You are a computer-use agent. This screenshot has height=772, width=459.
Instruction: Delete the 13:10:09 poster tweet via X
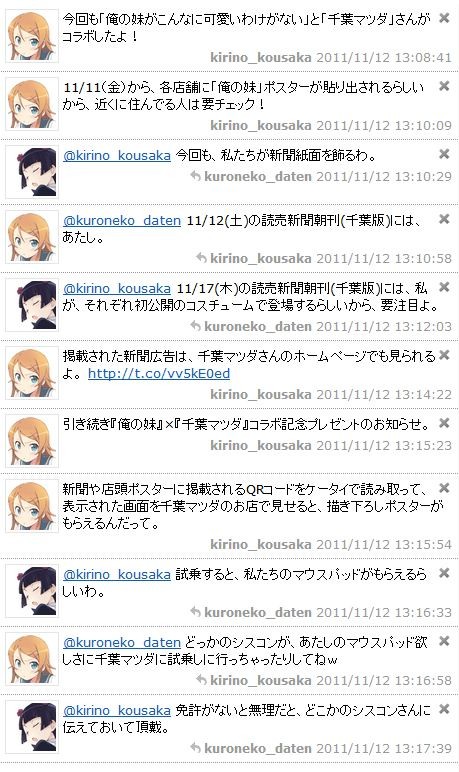444,86
